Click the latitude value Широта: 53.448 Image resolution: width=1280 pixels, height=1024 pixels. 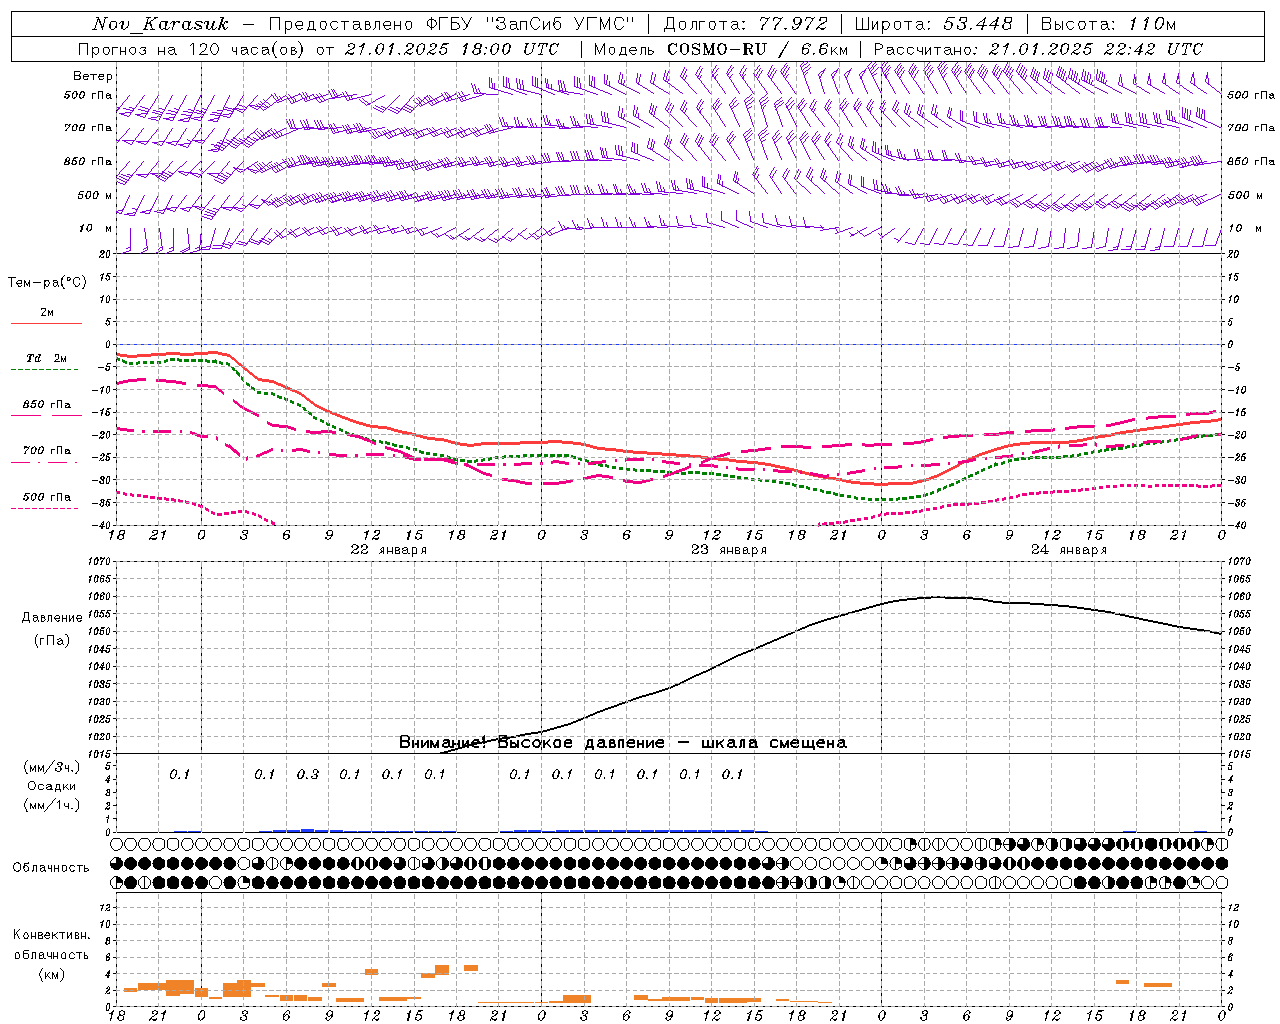[933, 24]
